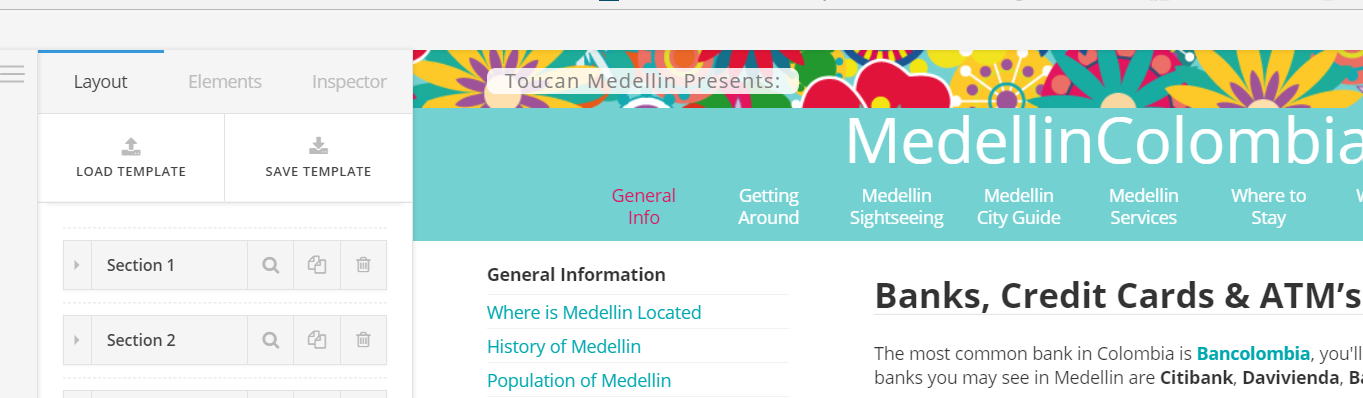1363x398 pixels.
Task: Open Where to Stay menu item
Action: point(1268,206)
